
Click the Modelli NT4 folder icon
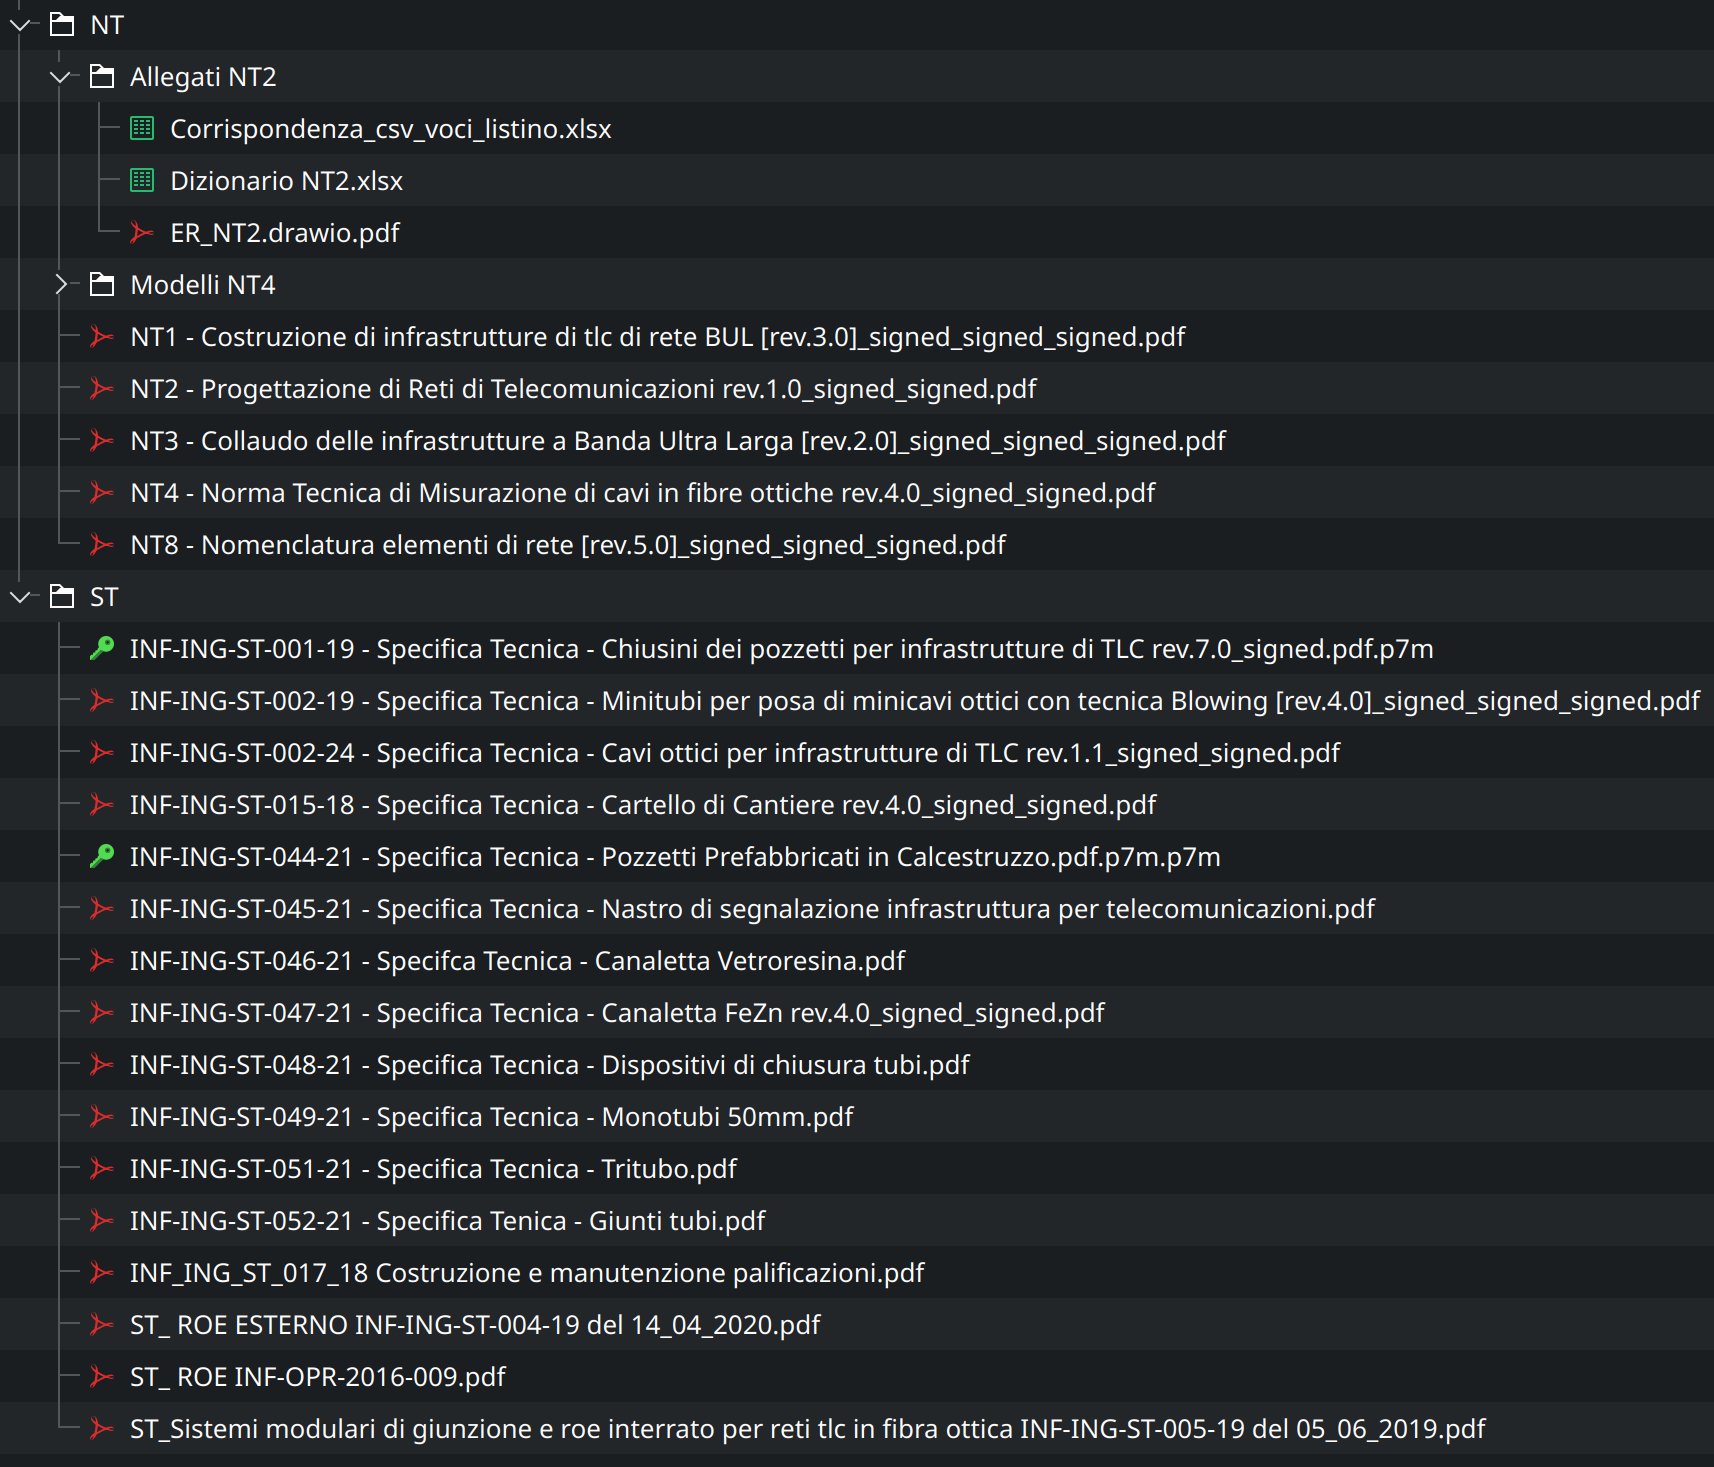(102, 285)
